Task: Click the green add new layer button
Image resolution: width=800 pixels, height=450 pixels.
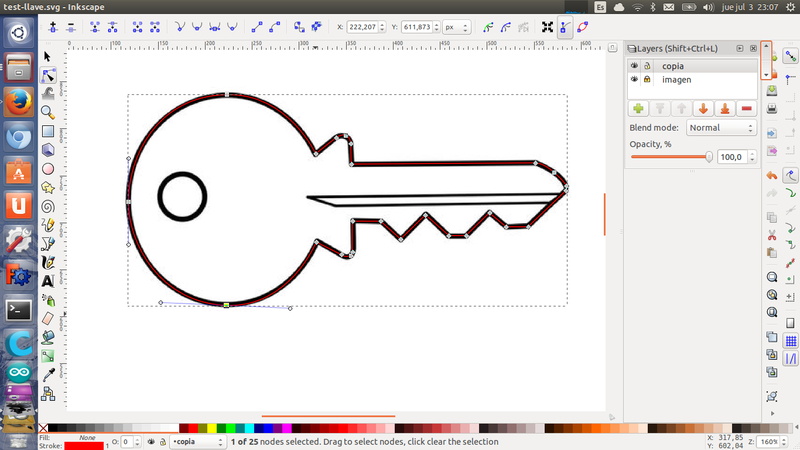Action: (x=637, y=108)
